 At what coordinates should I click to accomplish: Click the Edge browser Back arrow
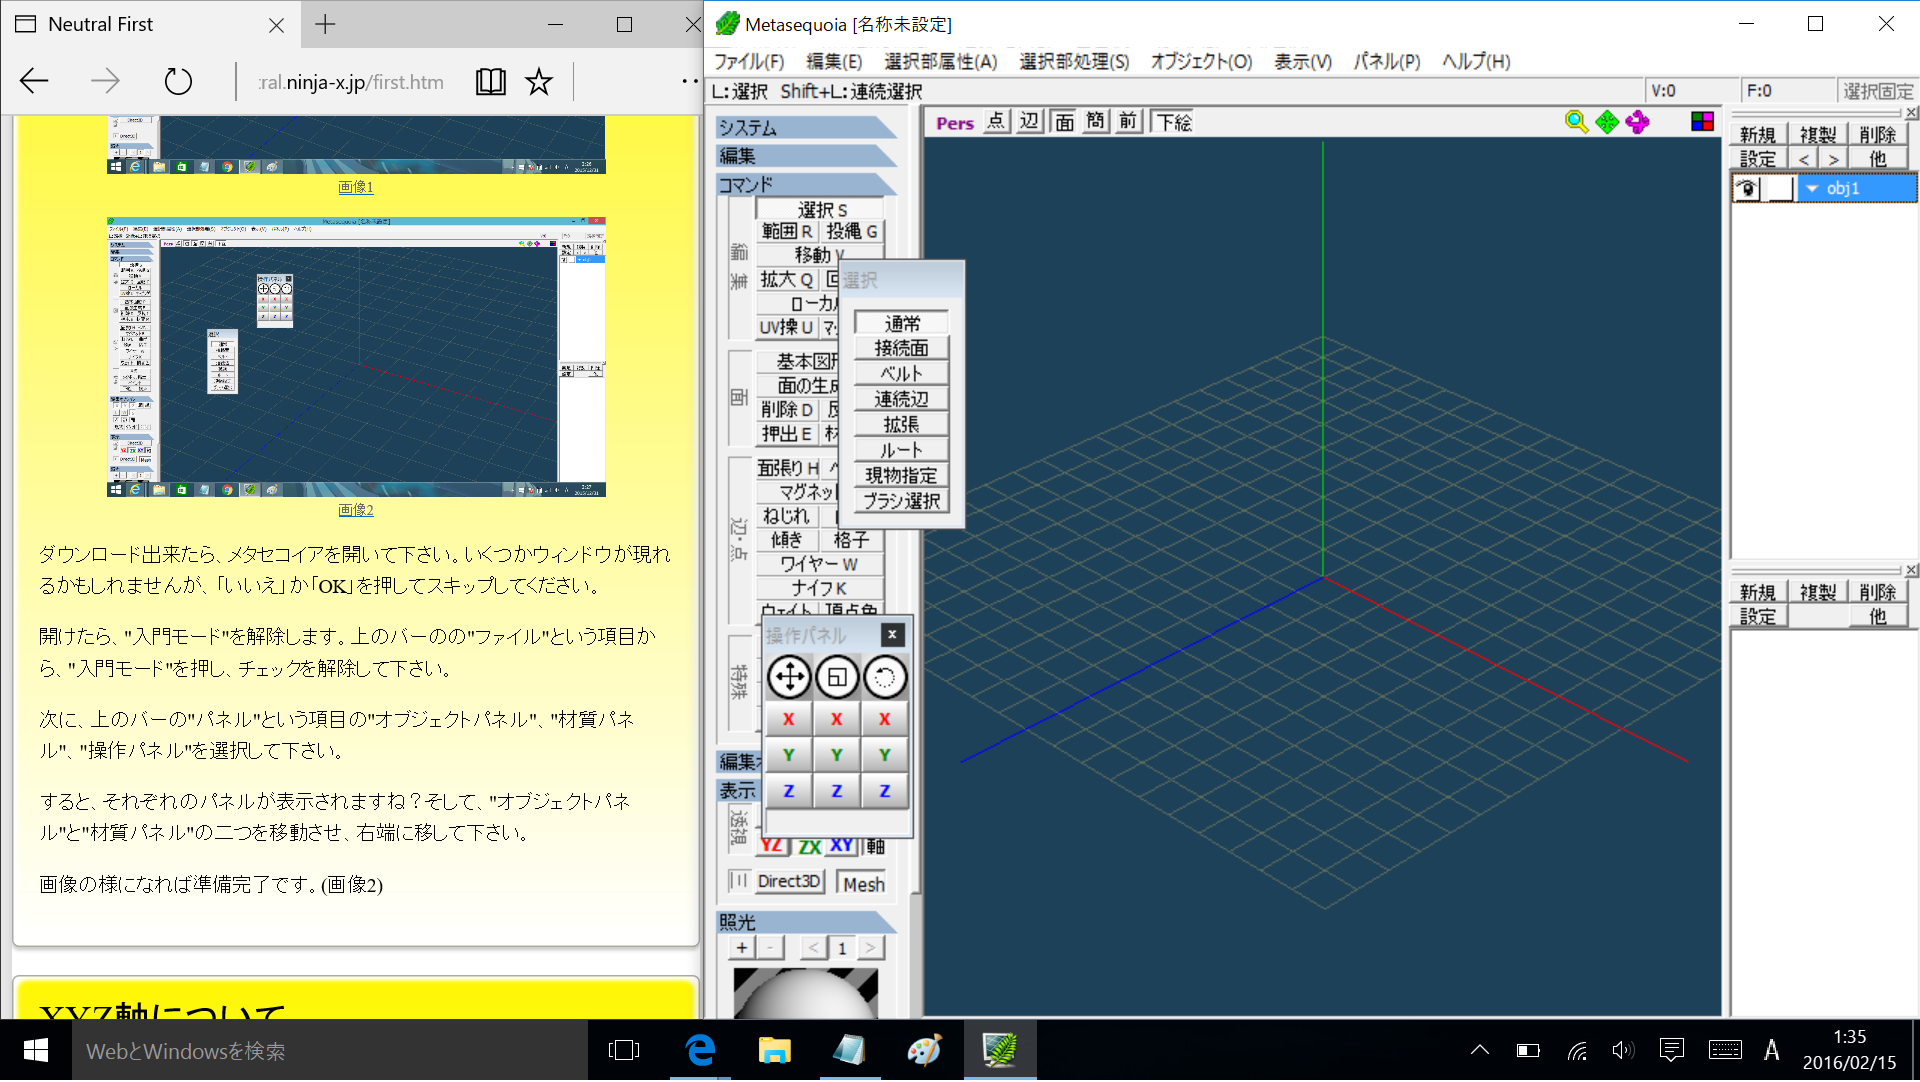pos(34,82)
